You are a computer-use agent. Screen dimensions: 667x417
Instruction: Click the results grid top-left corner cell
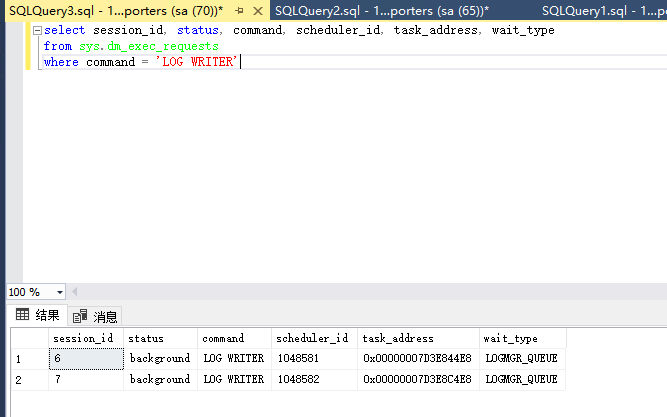coord(30,338)
